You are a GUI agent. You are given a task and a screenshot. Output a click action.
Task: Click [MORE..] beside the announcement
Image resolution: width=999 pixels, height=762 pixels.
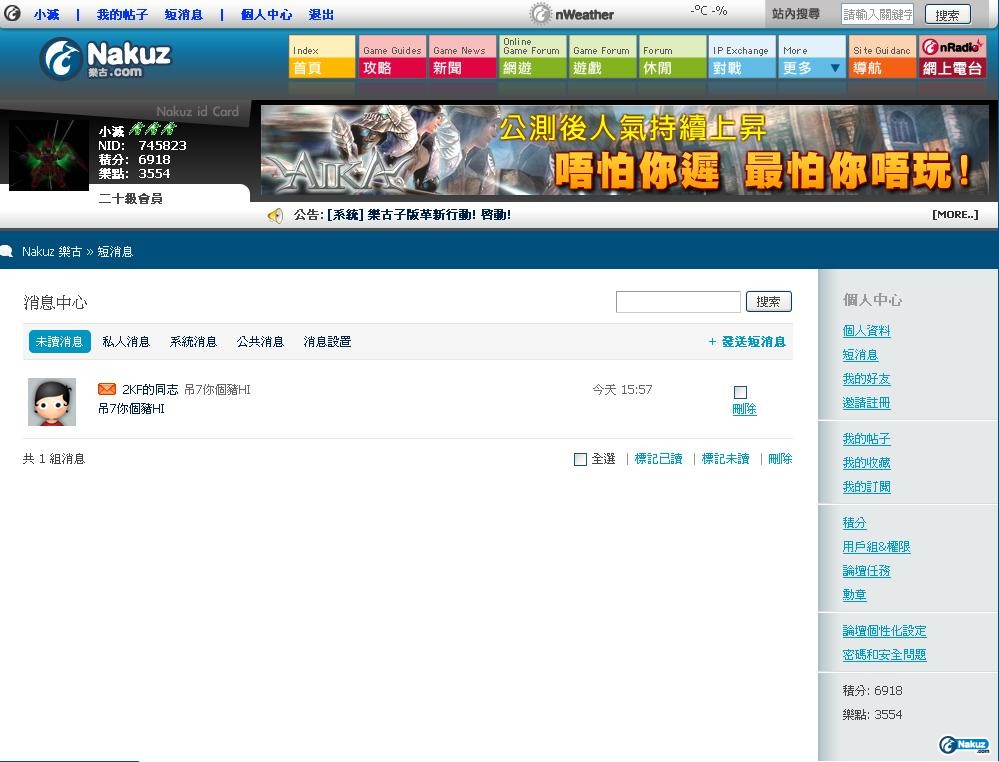954,215
